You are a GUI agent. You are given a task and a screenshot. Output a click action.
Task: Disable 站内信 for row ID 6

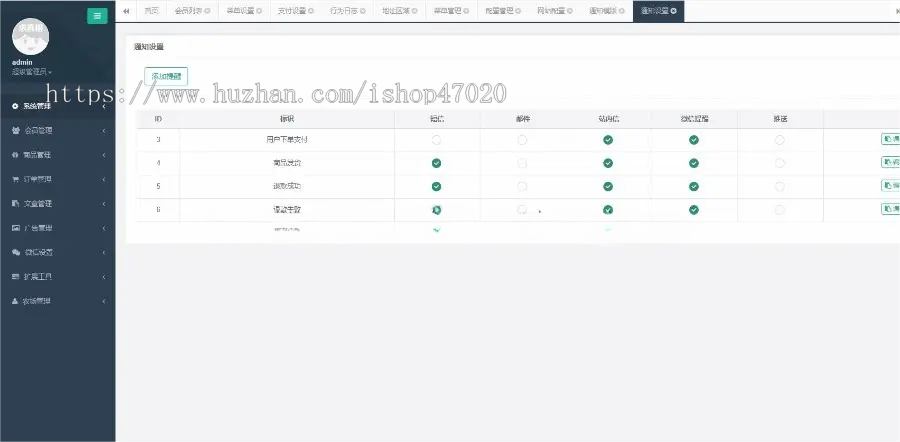[608, 210]
